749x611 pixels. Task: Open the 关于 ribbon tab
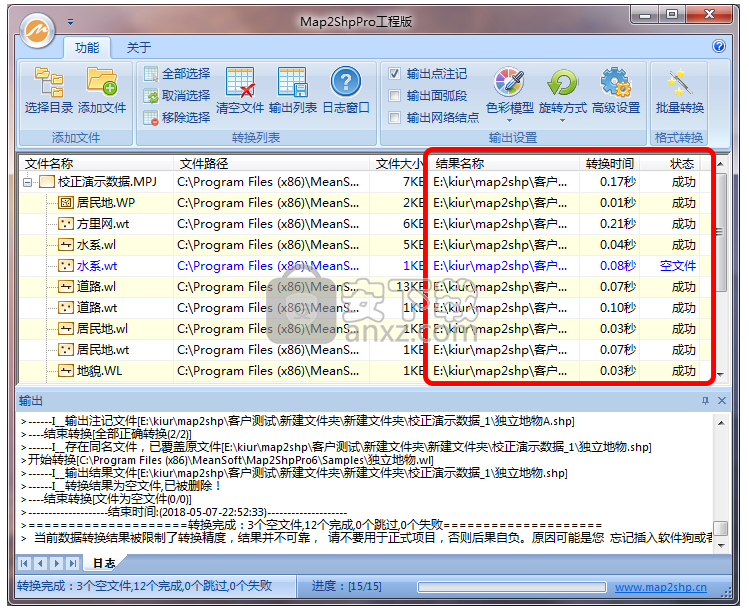pyautogui.click(x=139, y=48)
